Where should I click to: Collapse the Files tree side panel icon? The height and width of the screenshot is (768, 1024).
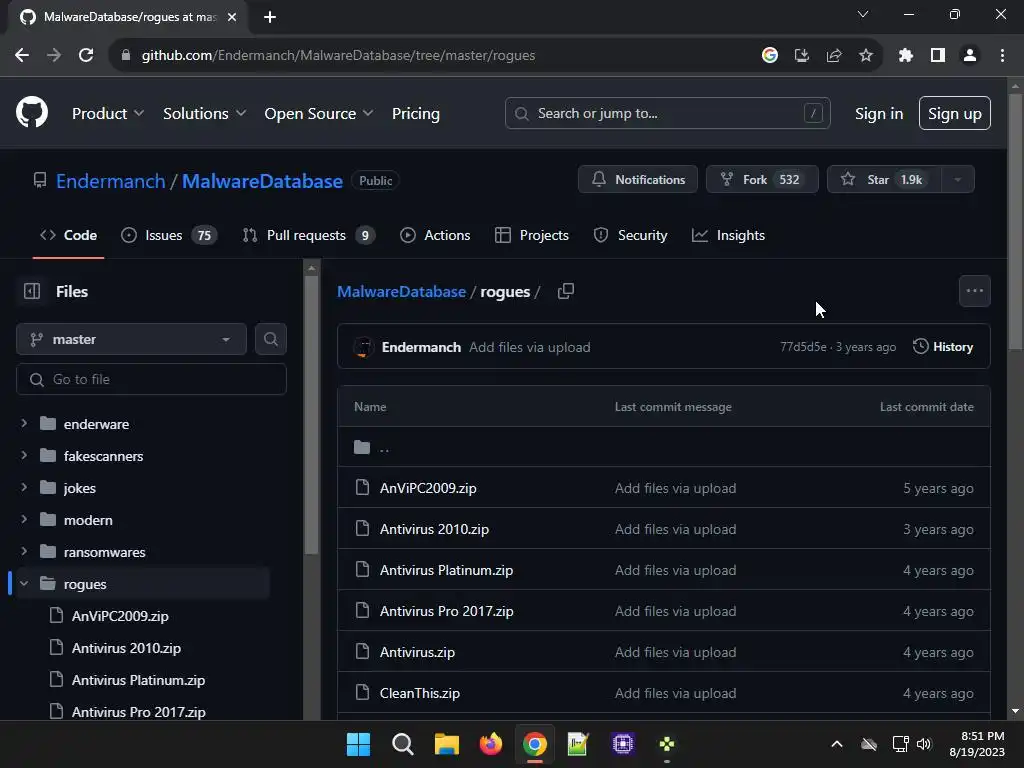(32, 291)
